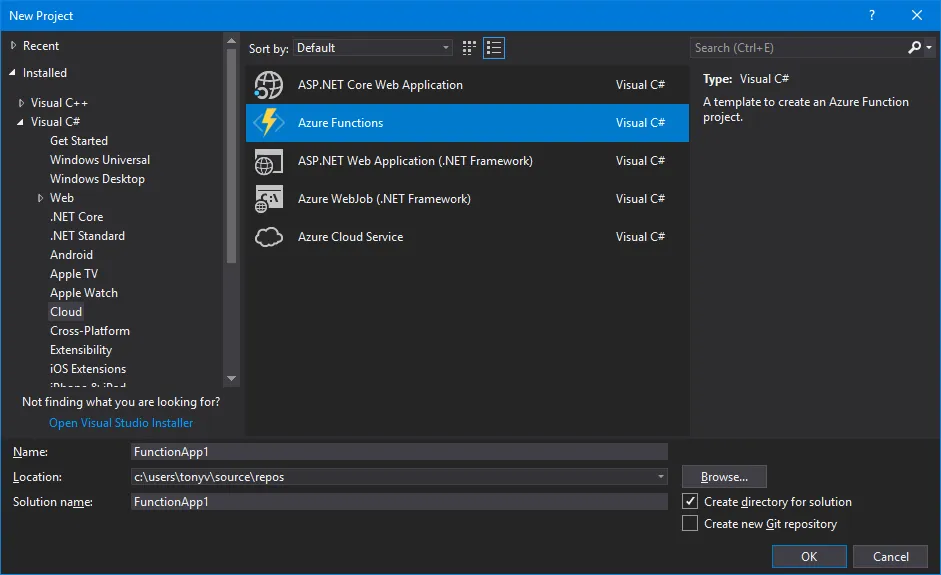
Task: Enable Create new Git repository
Action: [x=690, y=523]
